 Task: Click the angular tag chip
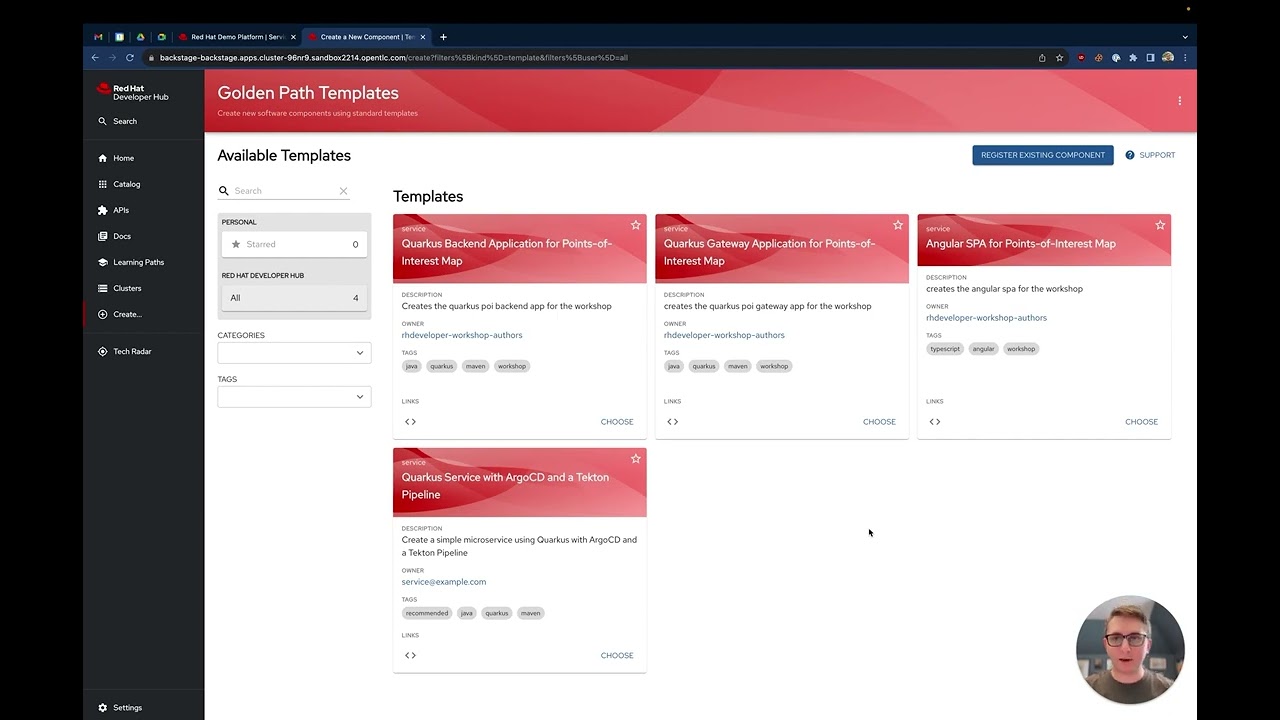(984, 349)
